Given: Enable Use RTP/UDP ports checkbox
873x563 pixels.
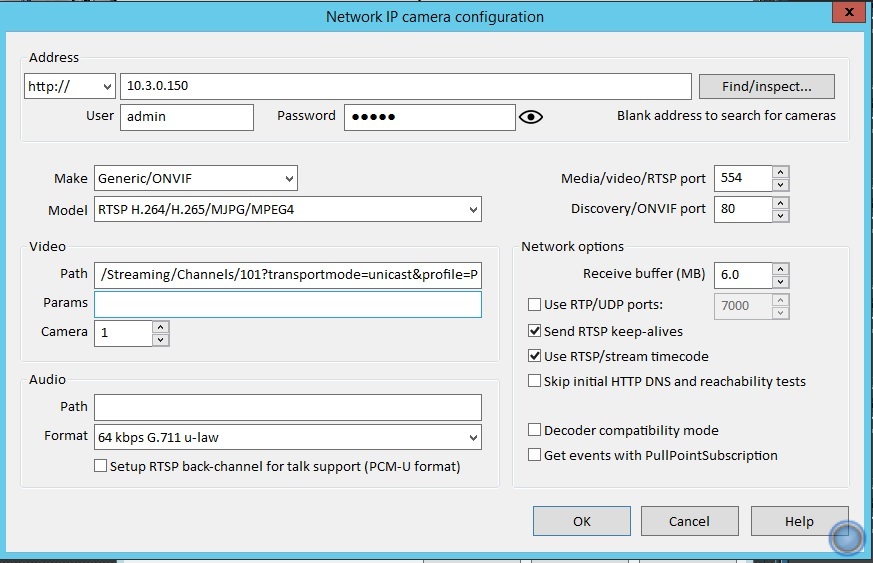Looking at the screenshot, I should click(534, 305).
